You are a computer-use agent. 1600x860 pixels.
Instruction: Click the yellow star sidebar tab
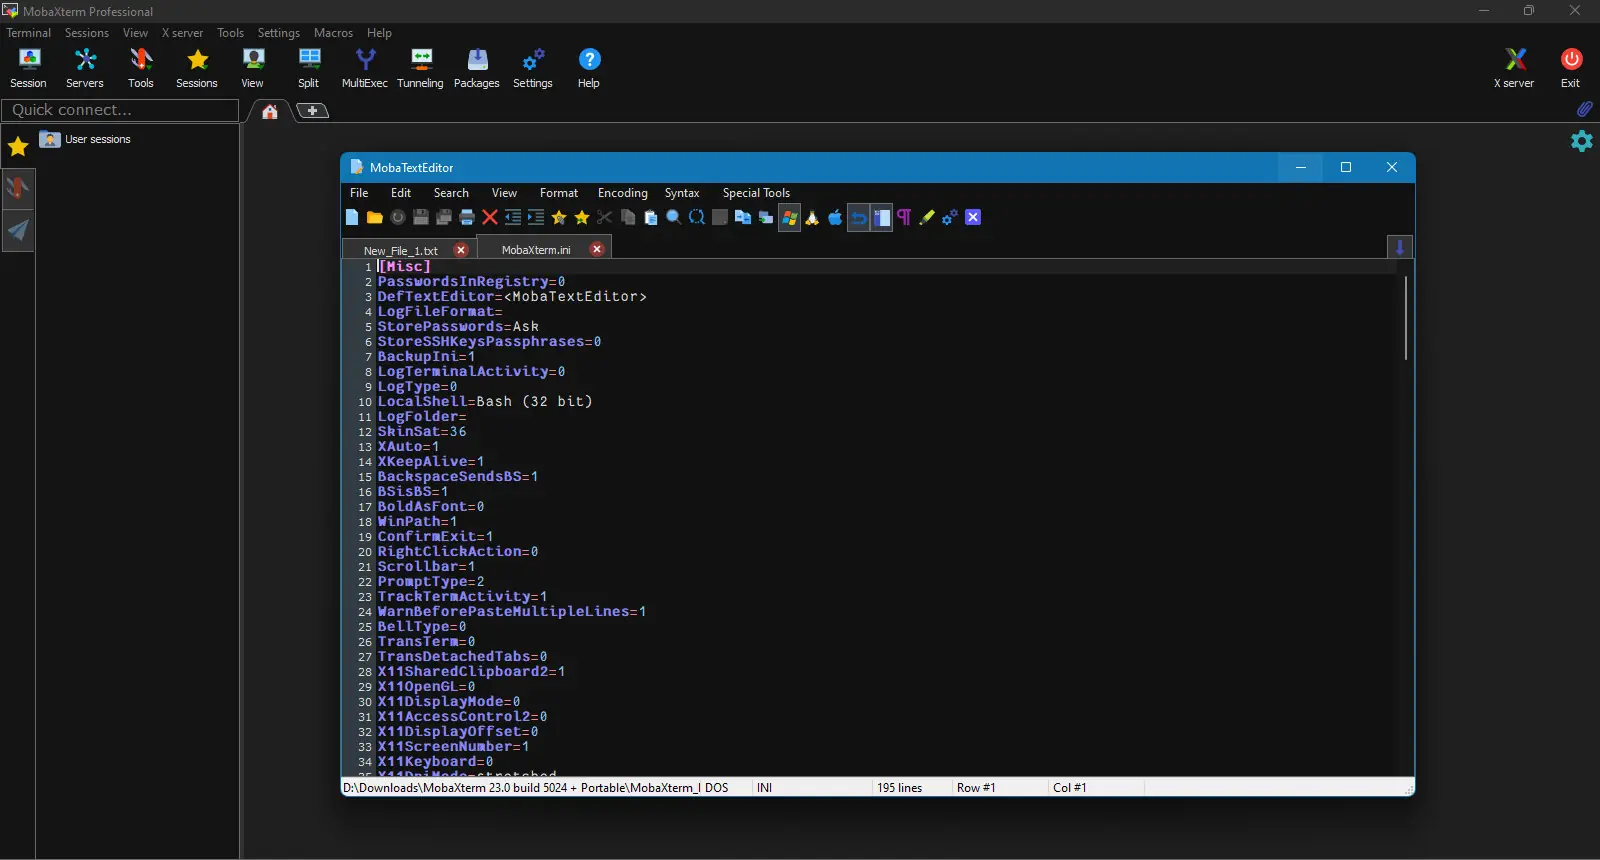click(x=18, y=147)
